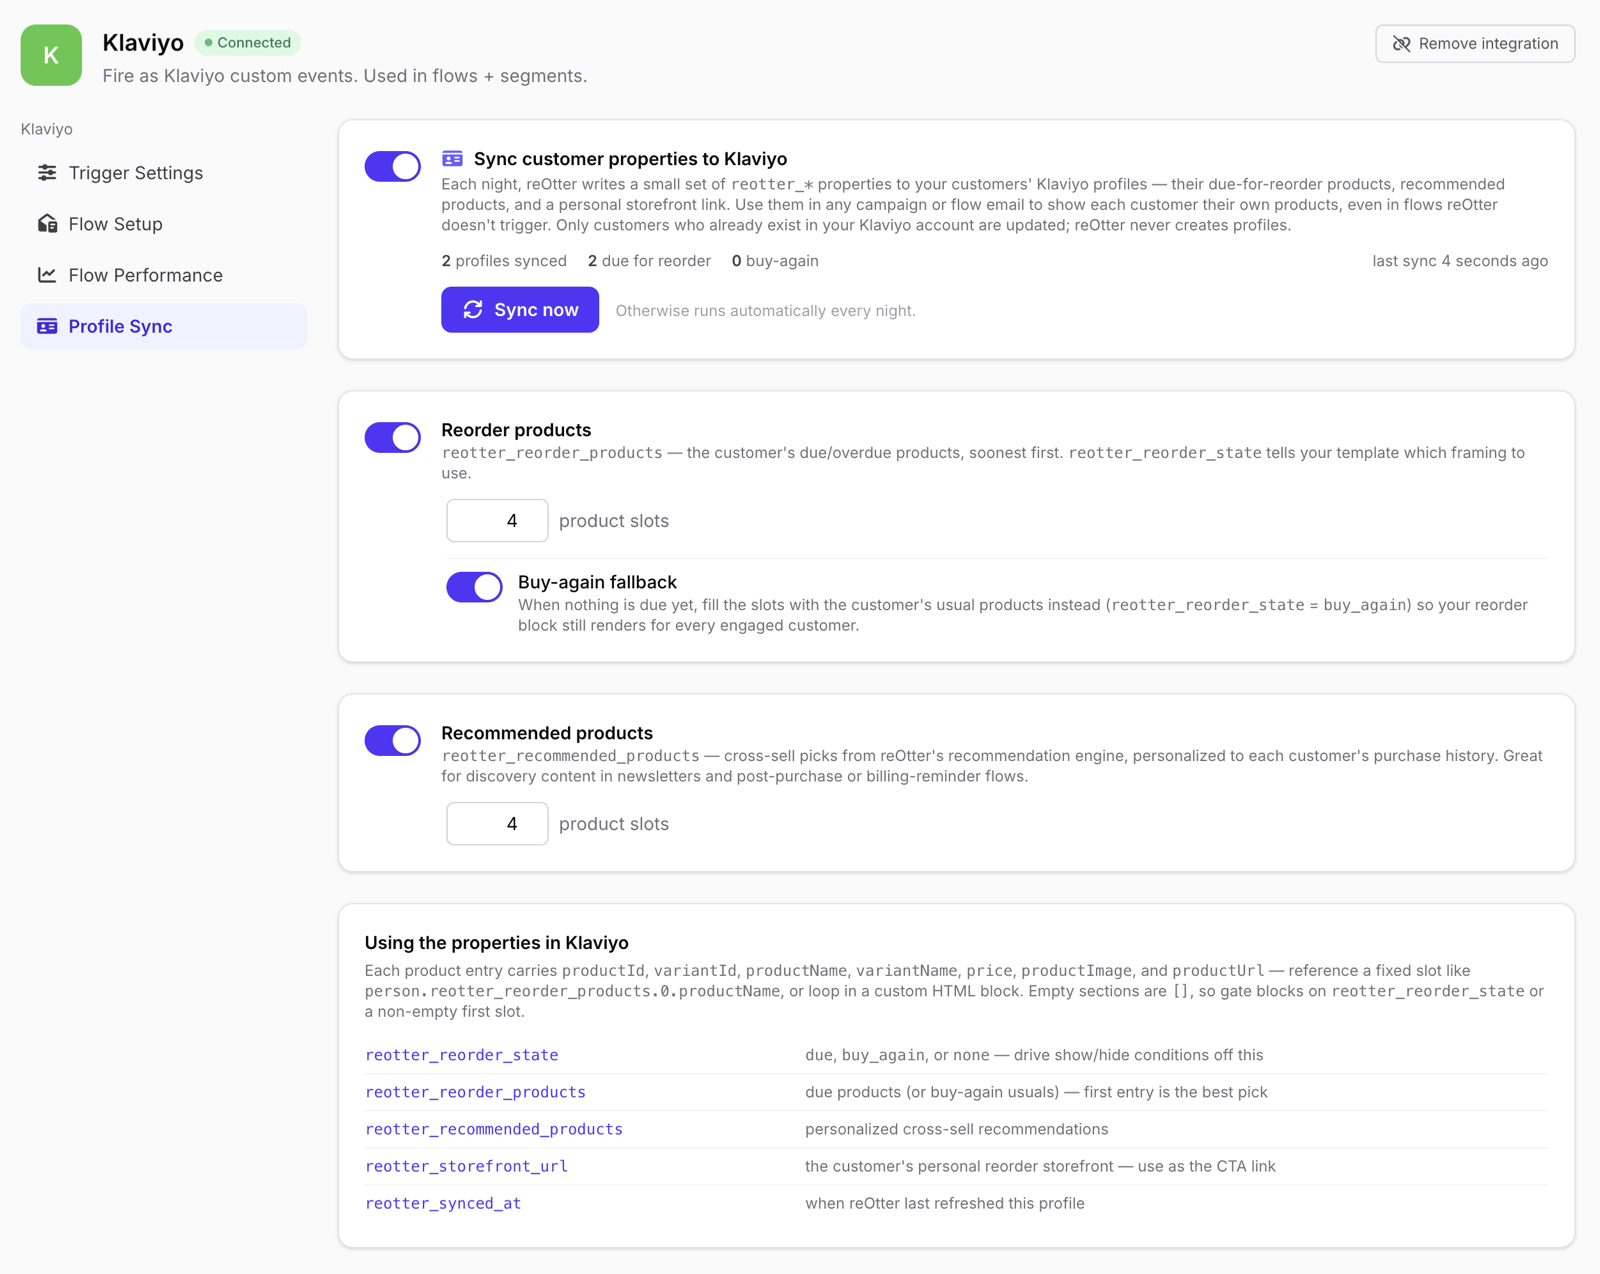This screenshot has height=1274, width=1600.
Task: Click the Flow Performance chart icon
Action: pyautogui.click(x=47, y=275)
